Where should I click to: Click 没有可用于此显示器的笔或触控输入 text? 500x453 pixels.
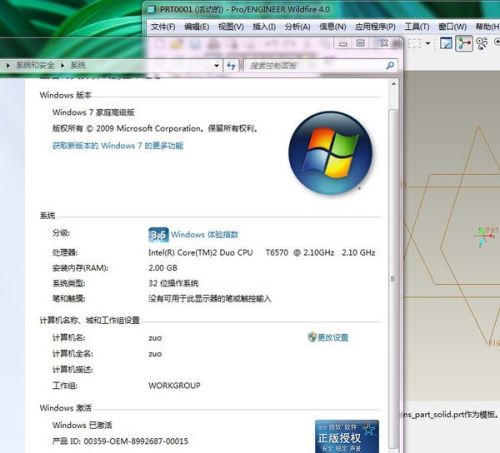210,299
